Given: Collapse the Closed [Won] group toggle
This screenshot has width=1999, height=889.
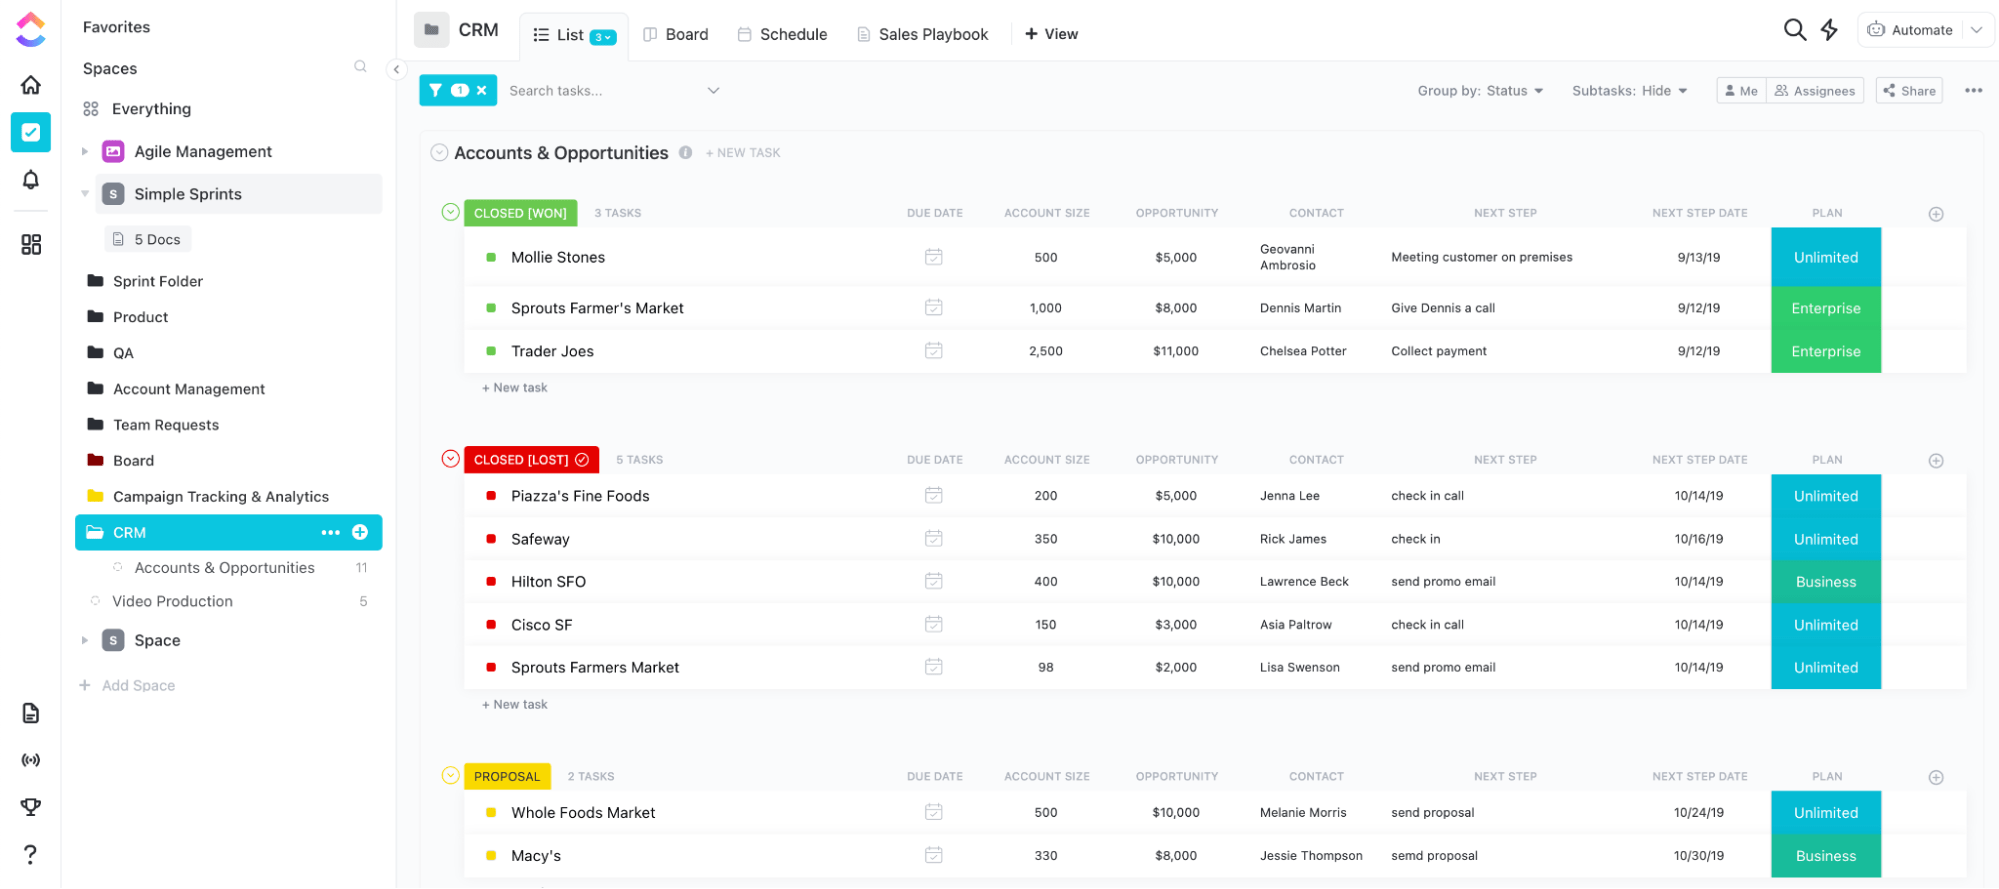Looking at the screenshot, I should [x=450, y=212].
